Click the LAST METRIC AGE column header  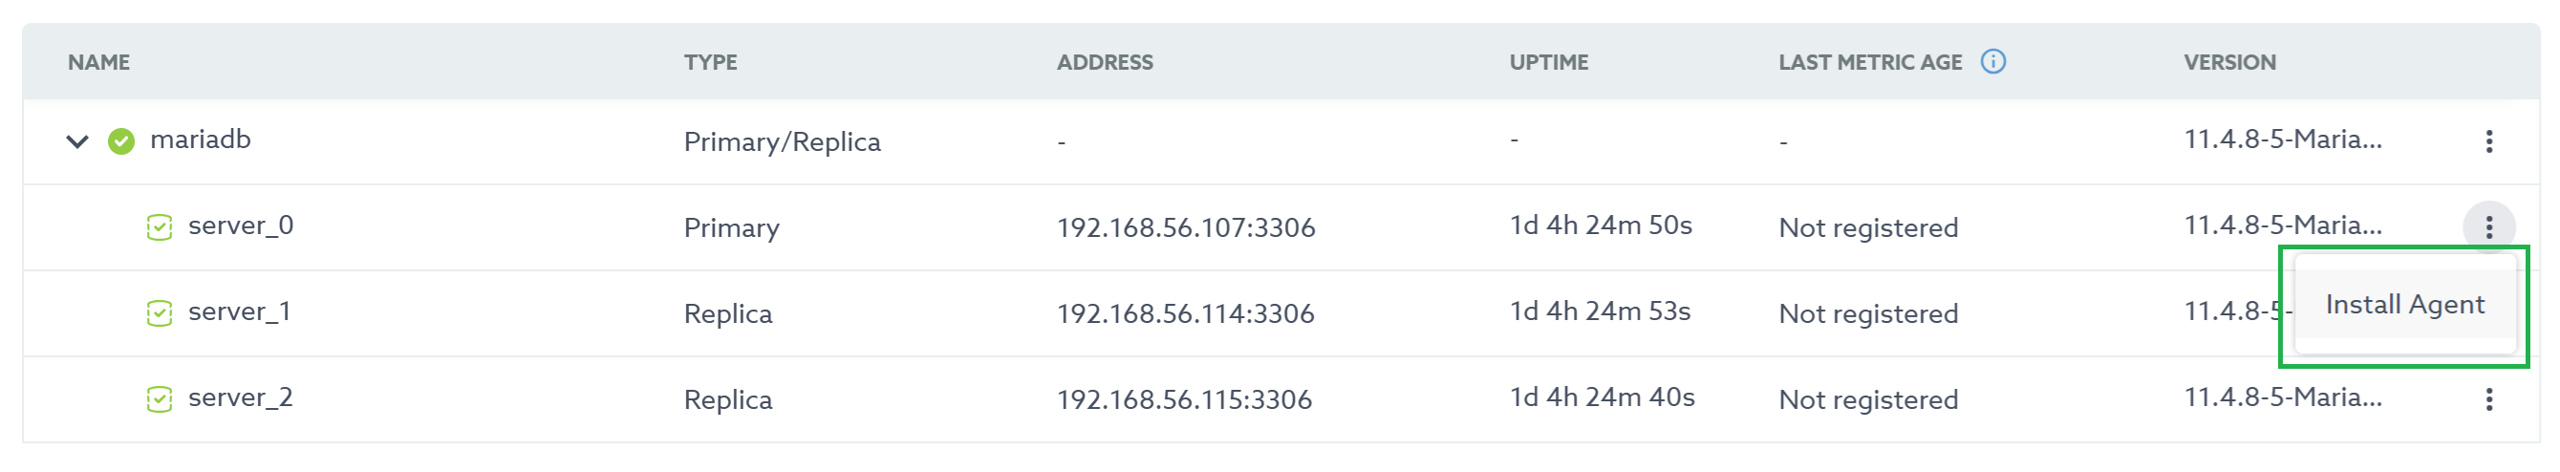coord(1869,62)
